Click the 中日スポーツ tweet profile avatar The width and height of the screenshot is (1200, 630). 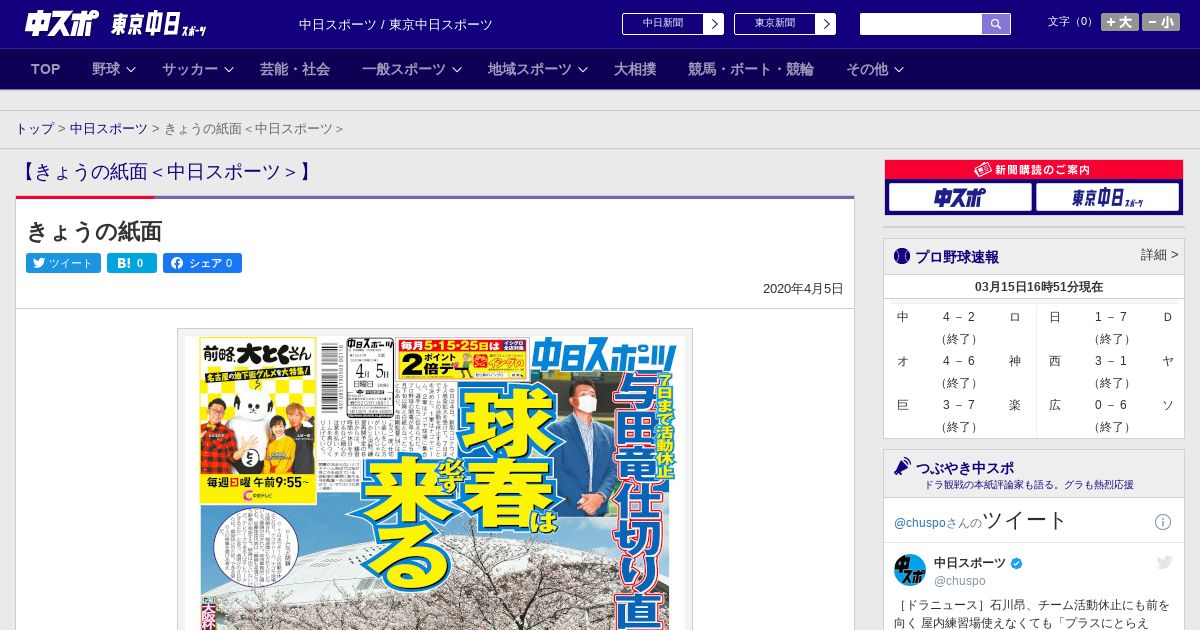pyautogui.click(x=910, y=570)
